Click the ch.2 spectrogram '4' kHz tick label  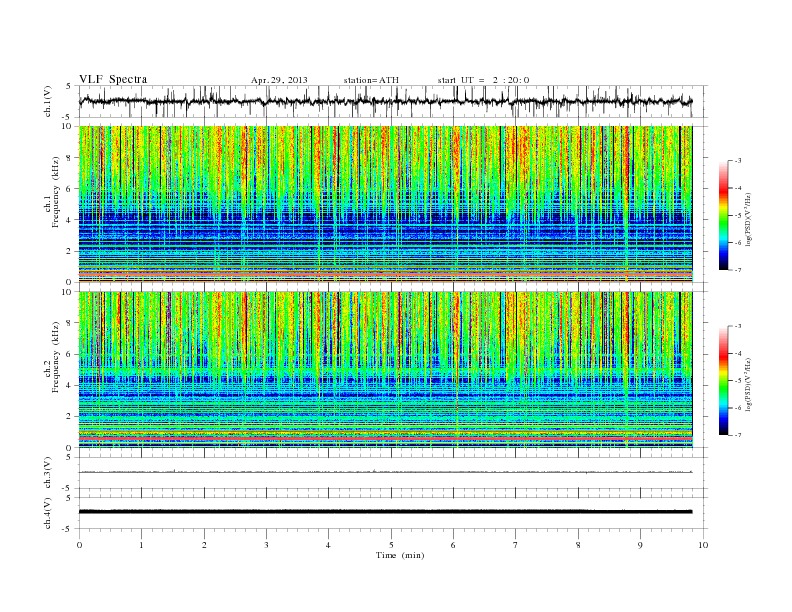[69, 385]
